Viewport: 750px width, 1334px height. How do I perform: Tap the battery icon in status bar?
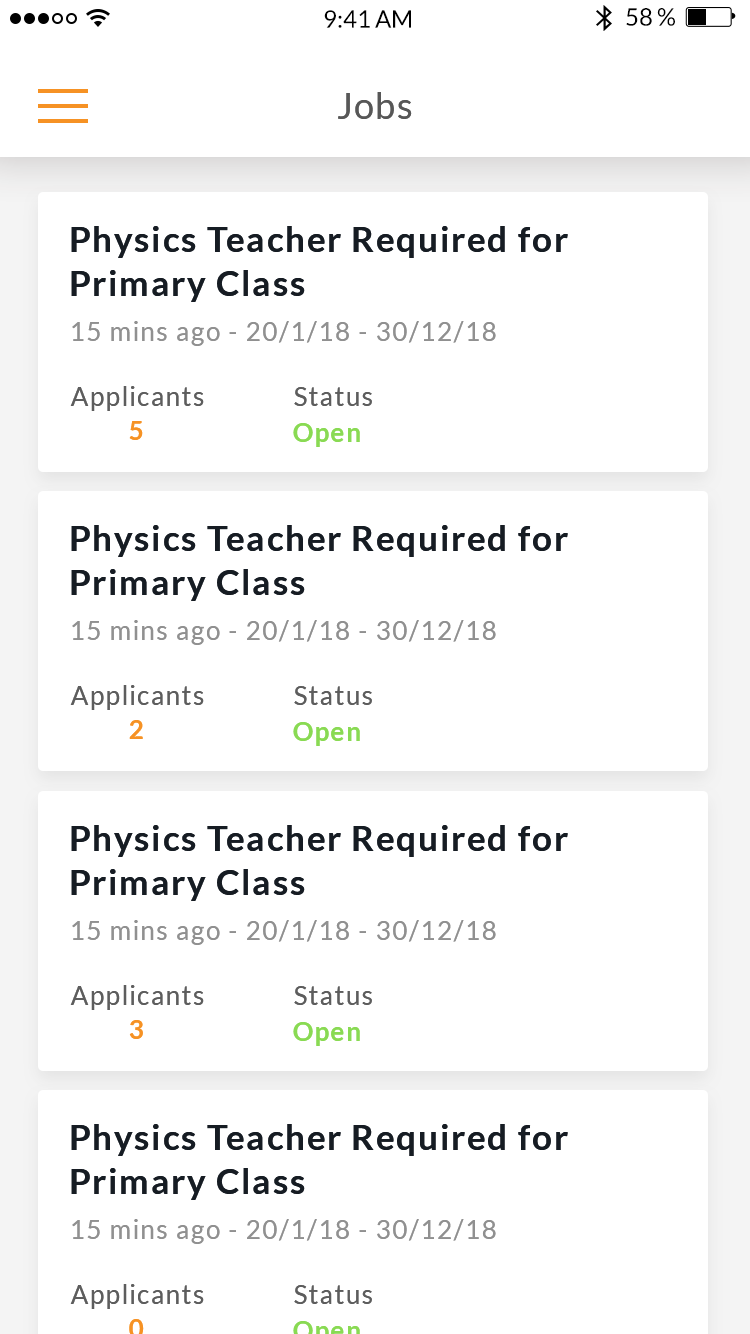click(711, 18)
